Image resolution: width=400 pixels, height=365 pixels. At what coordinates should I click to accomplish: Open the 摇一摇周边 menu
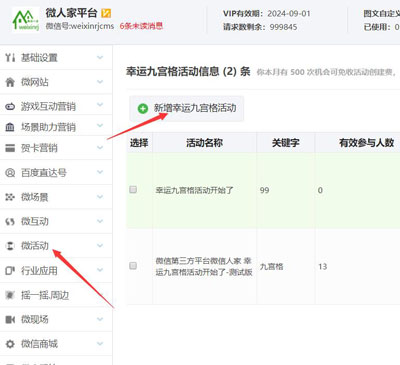(x=56, y=295)
